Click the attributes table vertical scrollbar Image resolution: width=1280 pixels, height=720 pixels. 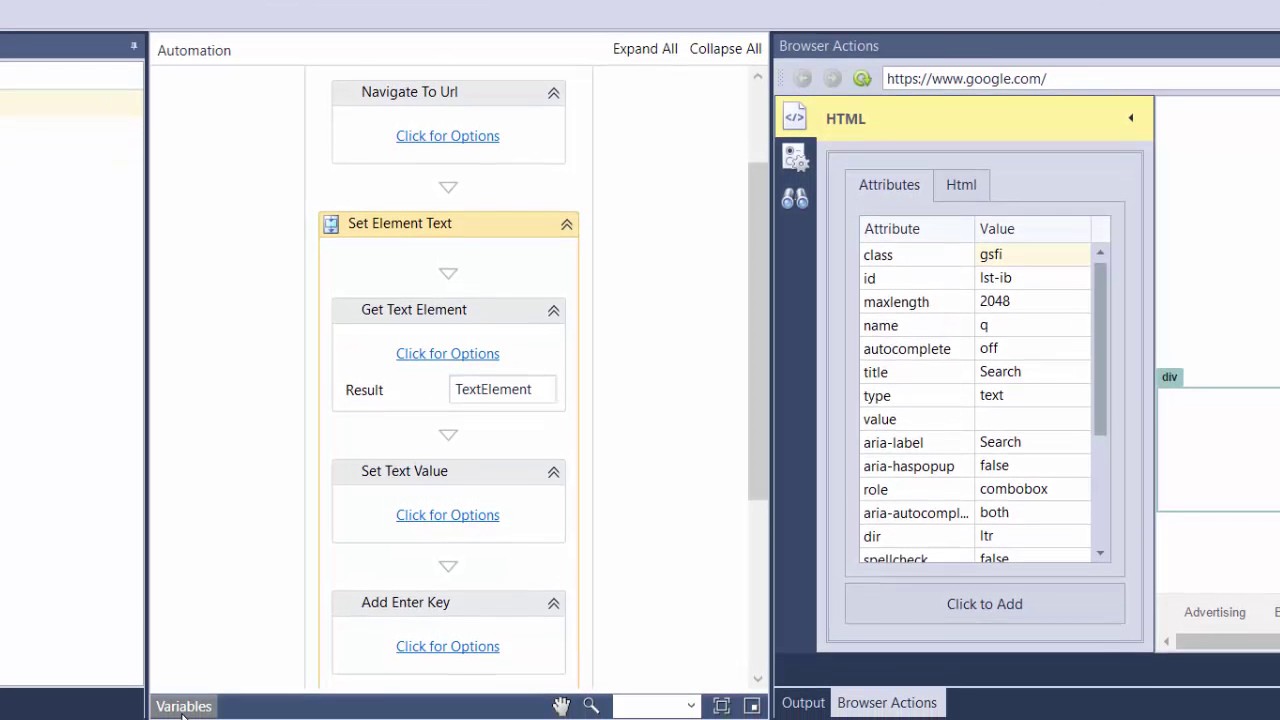click(x=1100, y=350)
